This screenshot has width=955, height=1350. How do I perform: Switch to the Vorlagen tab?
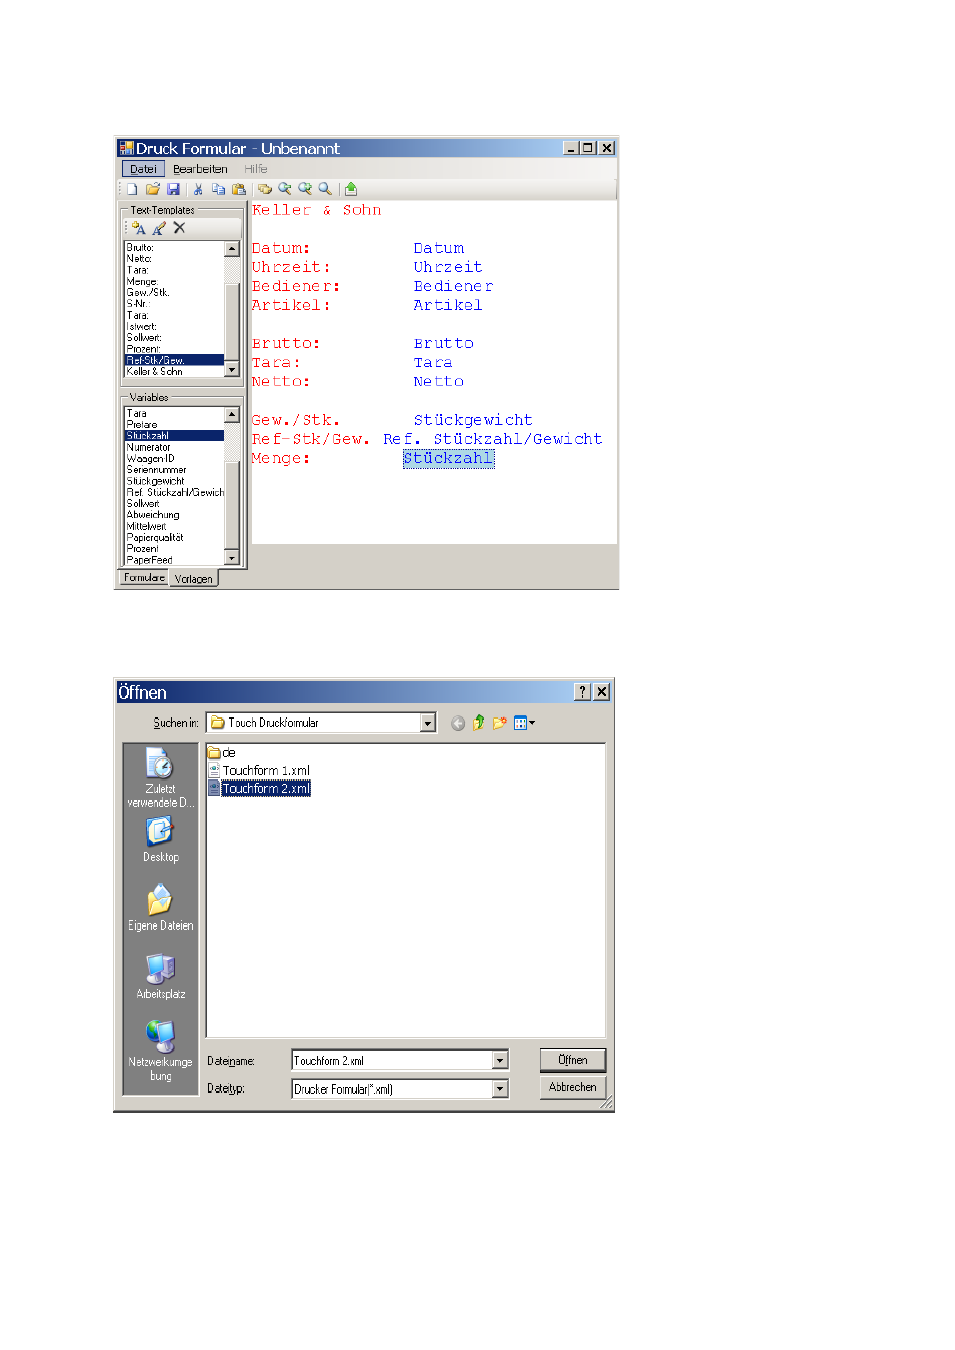pyautogui.click(x=193, y=579)
